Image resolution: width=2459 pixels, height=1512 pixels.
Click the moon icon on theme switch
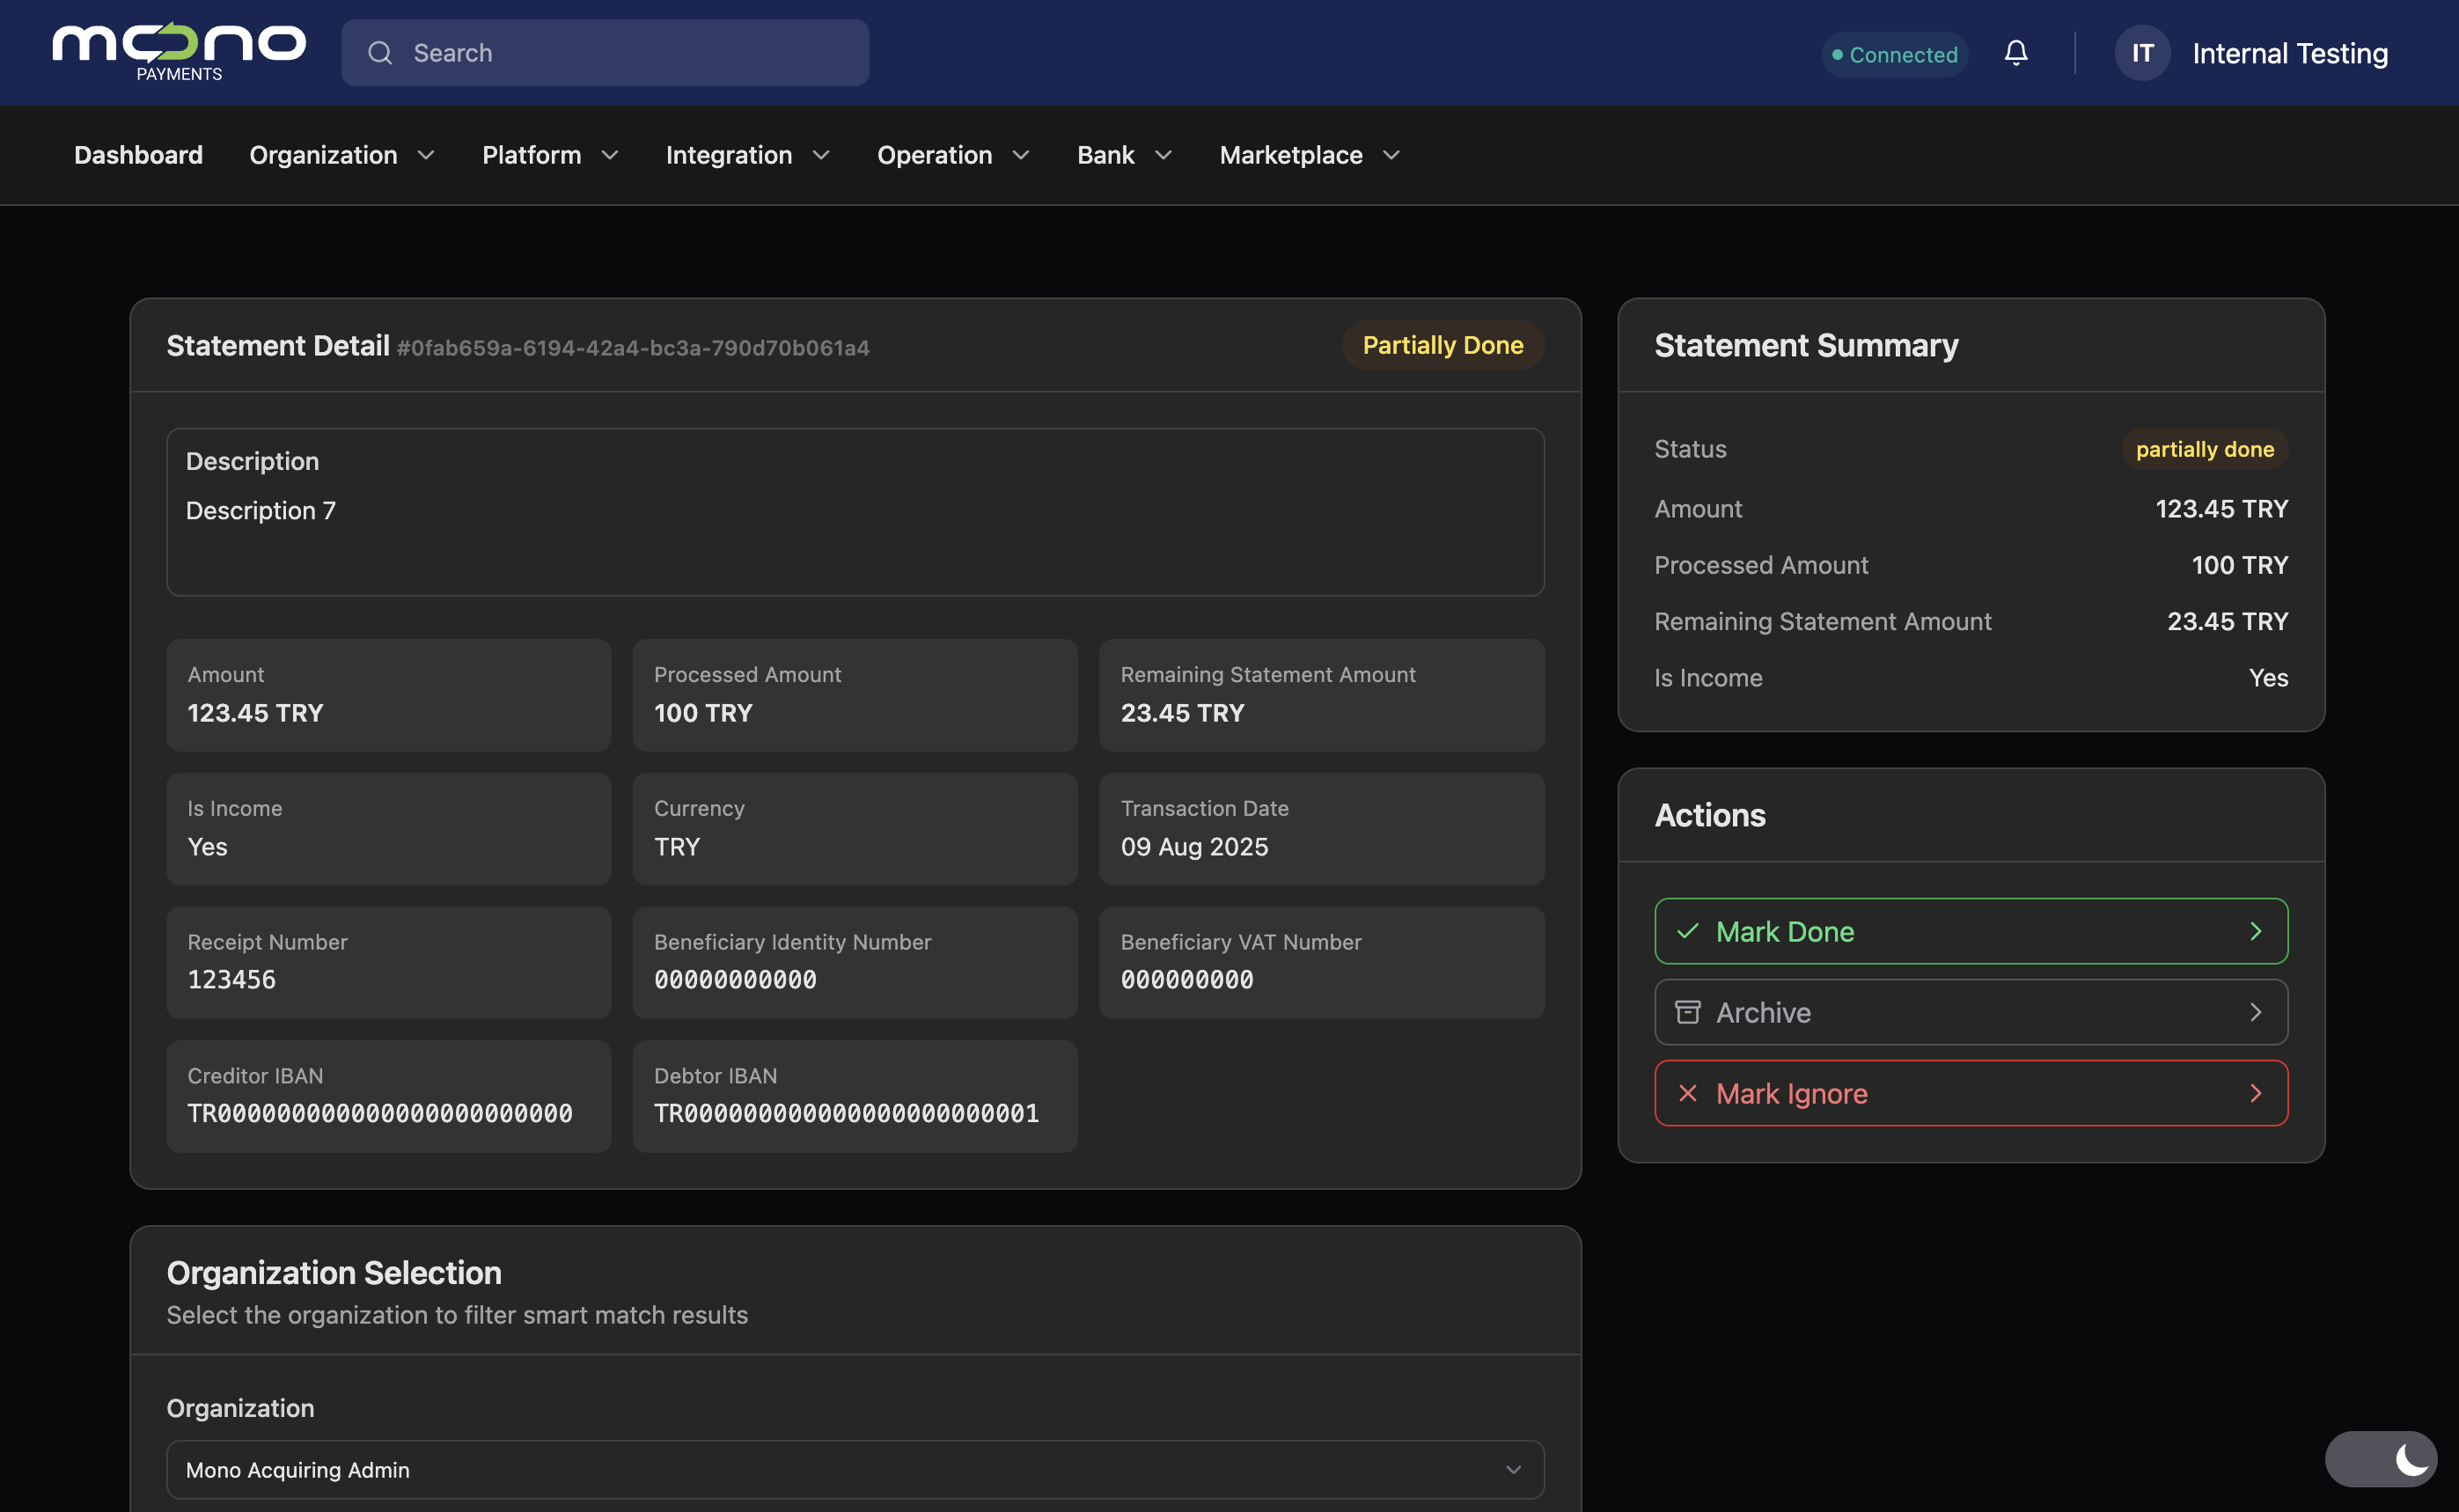(x=2411, y=1459)
